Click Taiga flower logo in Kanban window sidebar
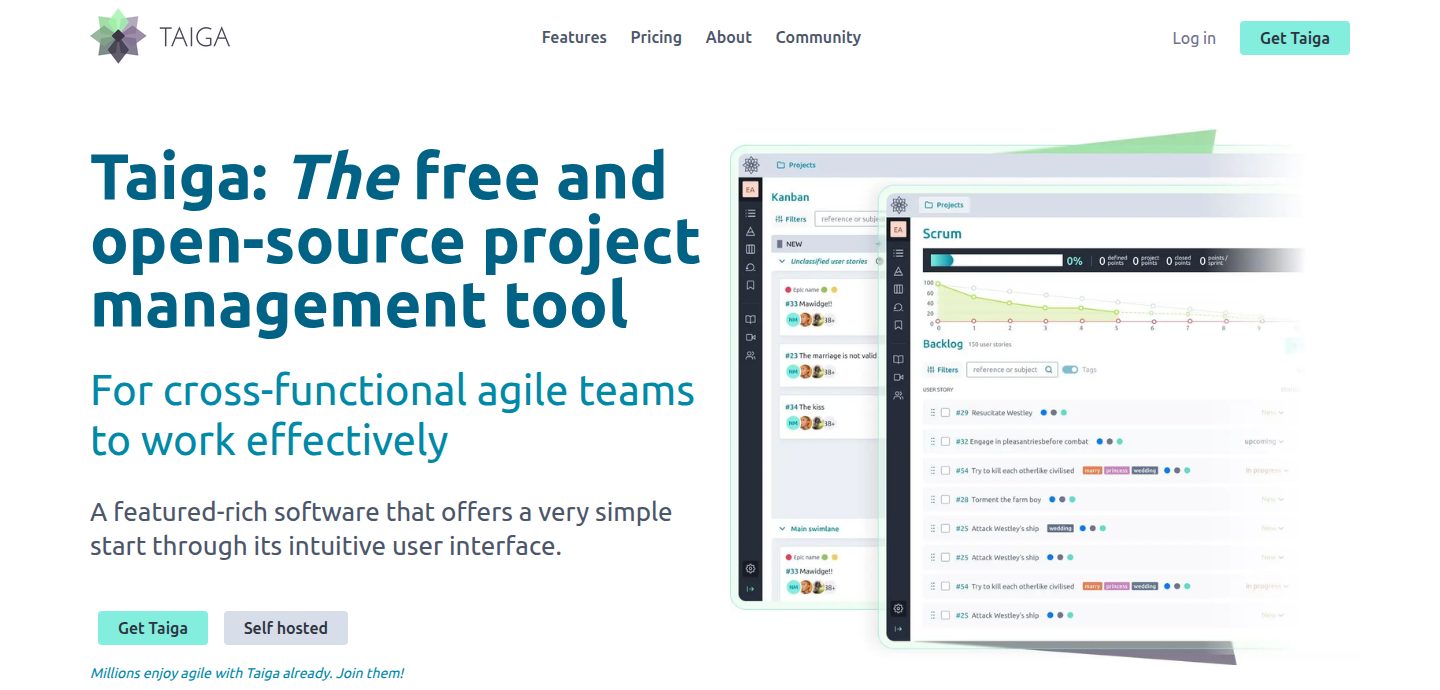 click(751, 165)
